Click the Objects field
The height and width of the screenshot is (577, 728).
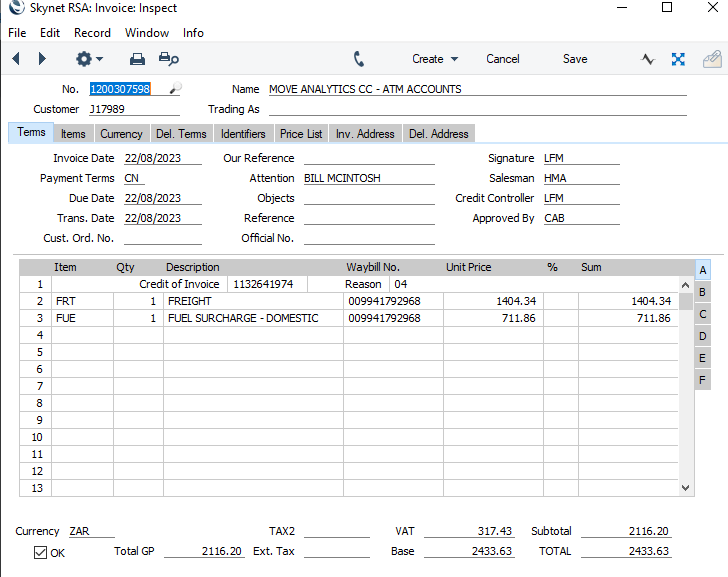pyautogui.click(x=369, y=198)
